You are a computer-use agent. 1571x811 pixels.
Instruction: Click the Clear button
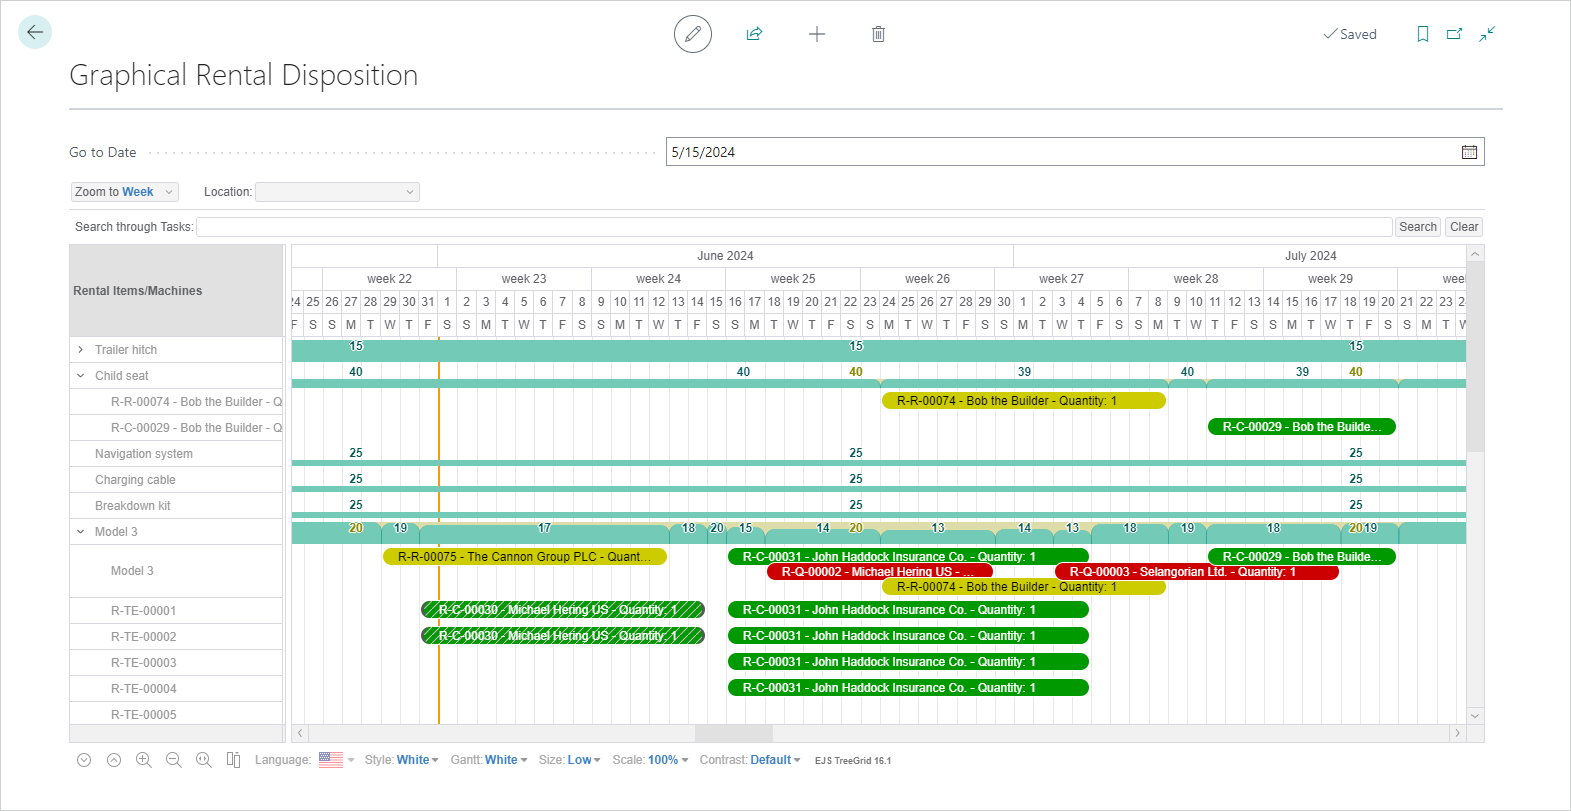click(1464, 227)
